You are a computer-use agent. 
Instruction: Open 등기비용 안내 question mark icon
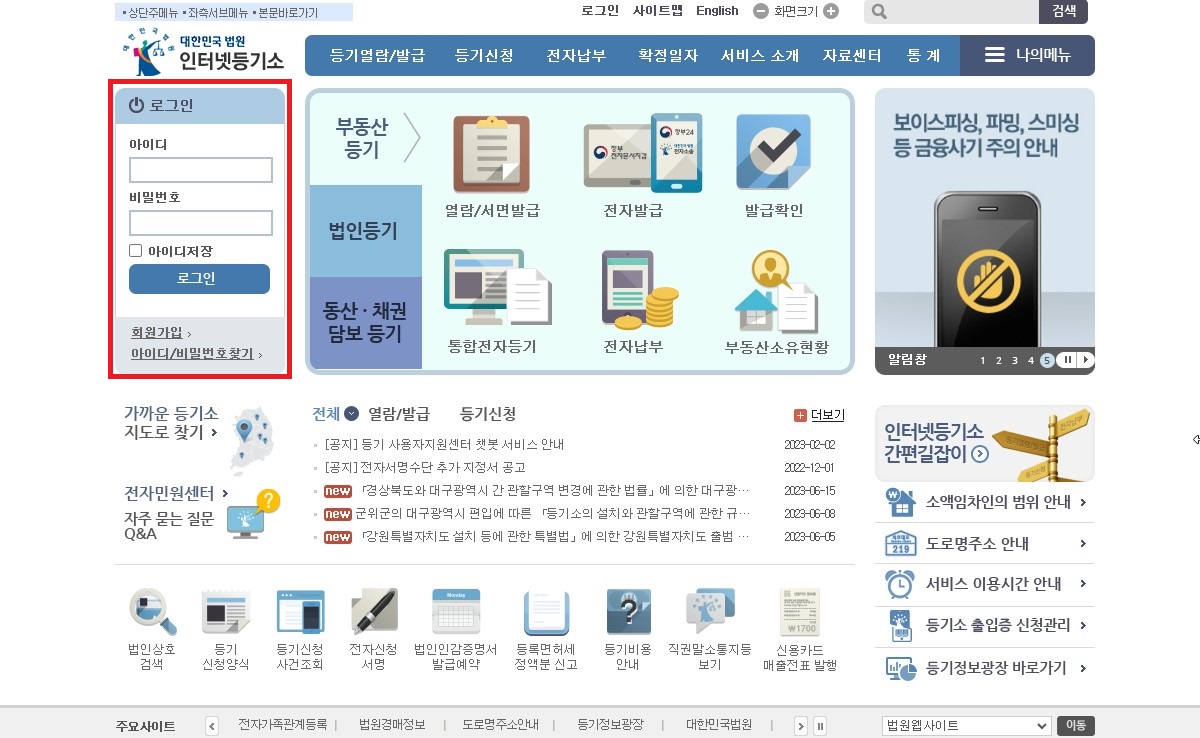[x=627, y=610]
